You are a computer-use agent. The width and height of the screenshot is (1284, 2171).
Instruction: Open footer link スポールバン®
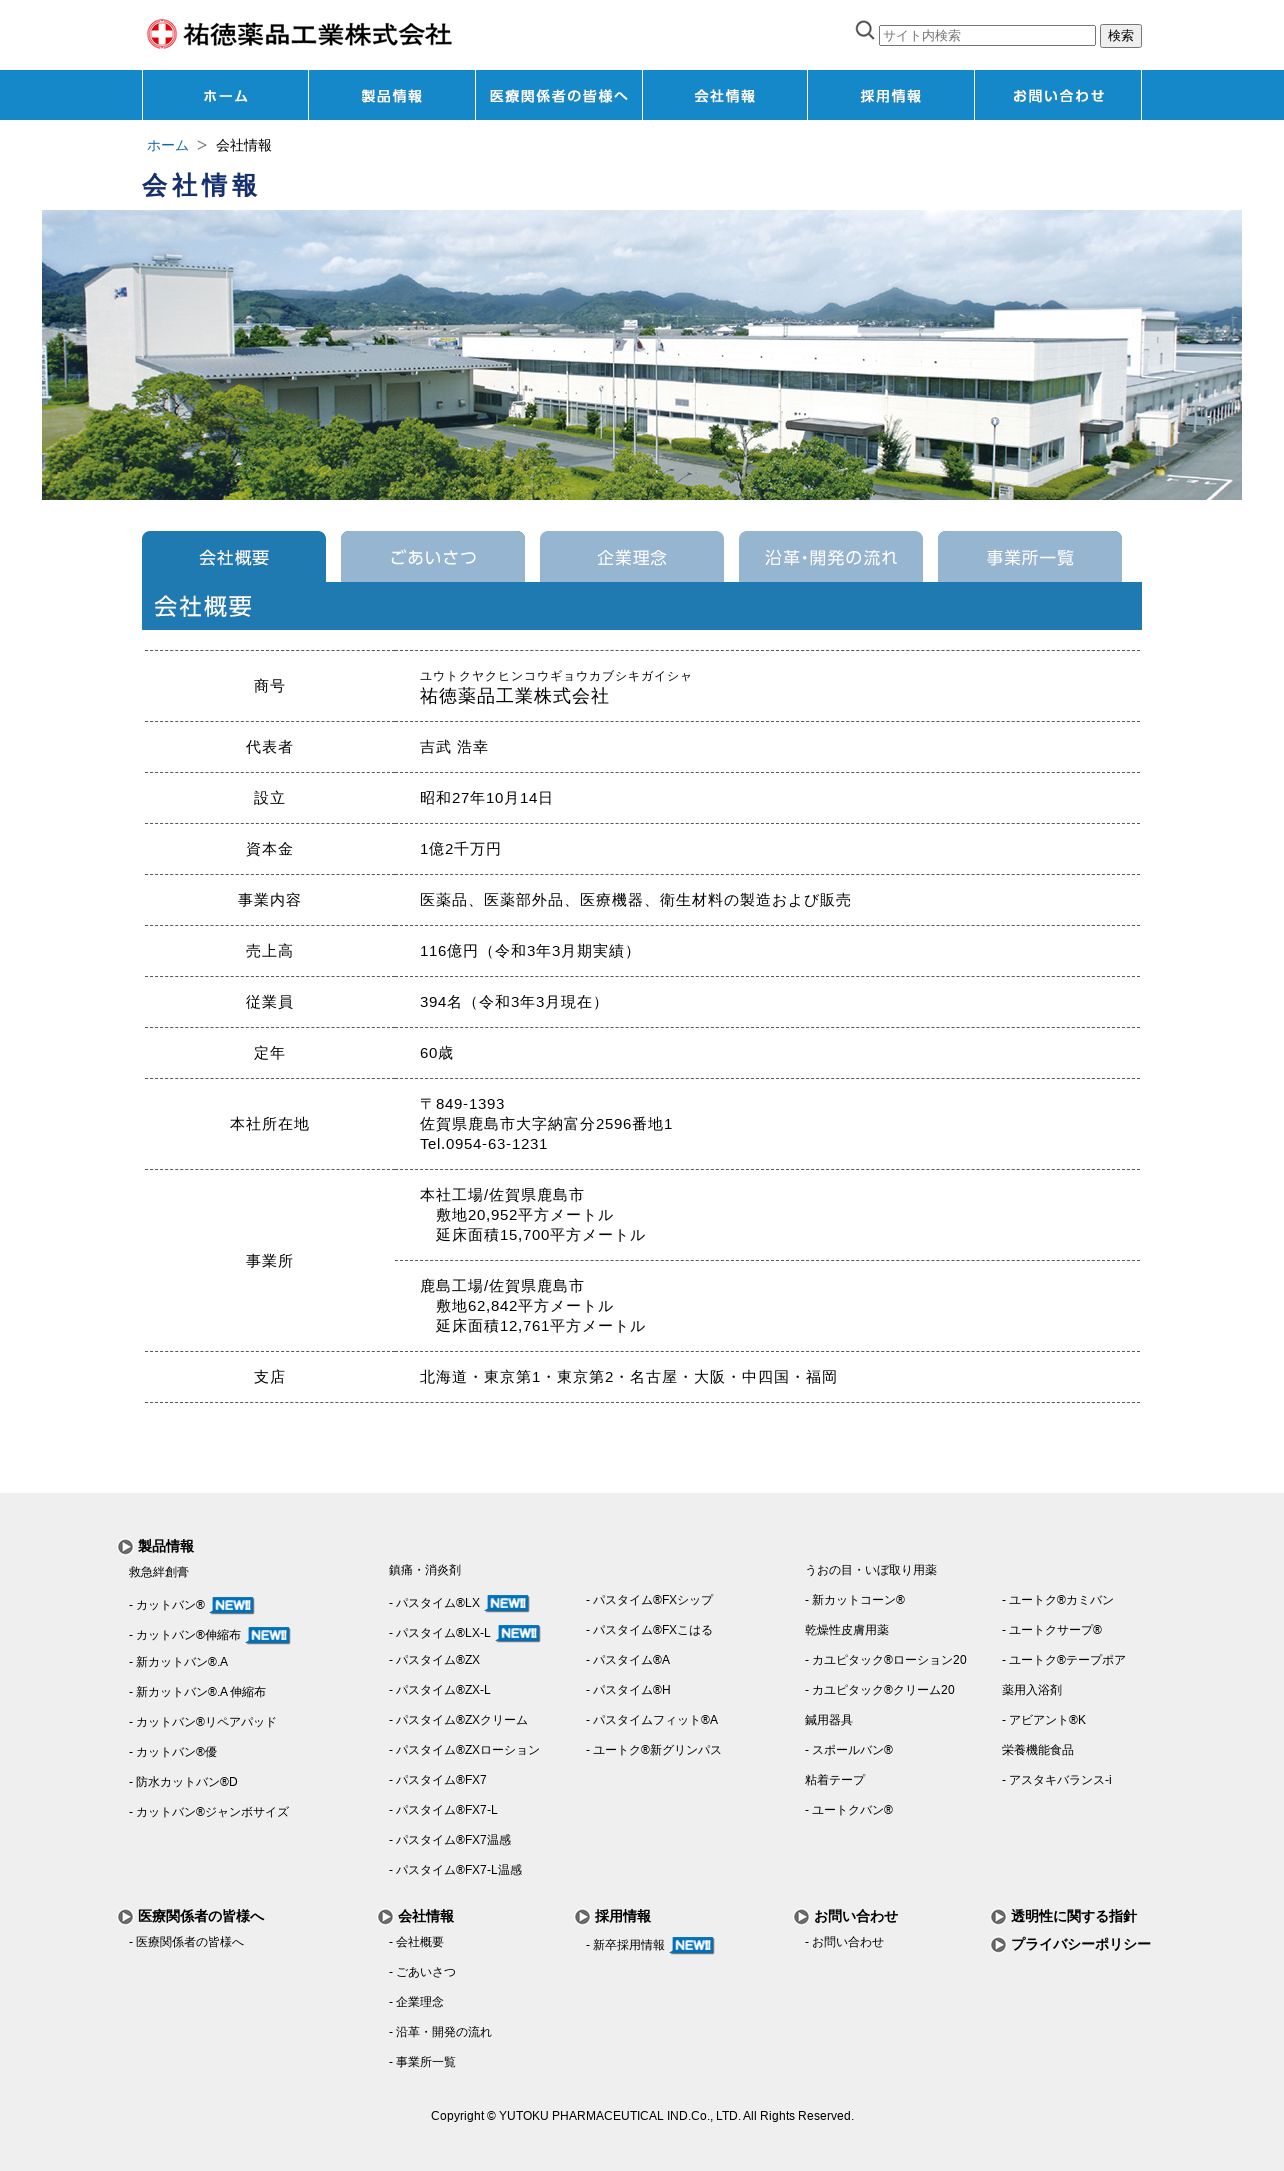(849, 1750)
